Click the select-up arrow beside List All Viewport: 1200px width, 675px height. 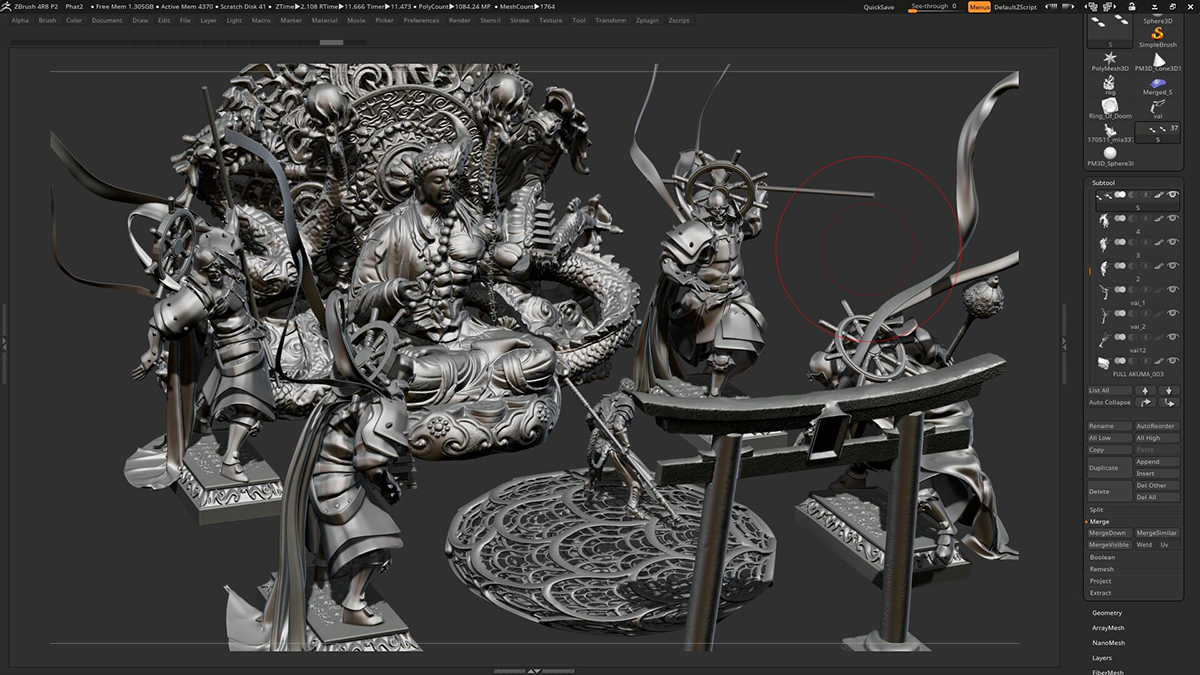1145,390
